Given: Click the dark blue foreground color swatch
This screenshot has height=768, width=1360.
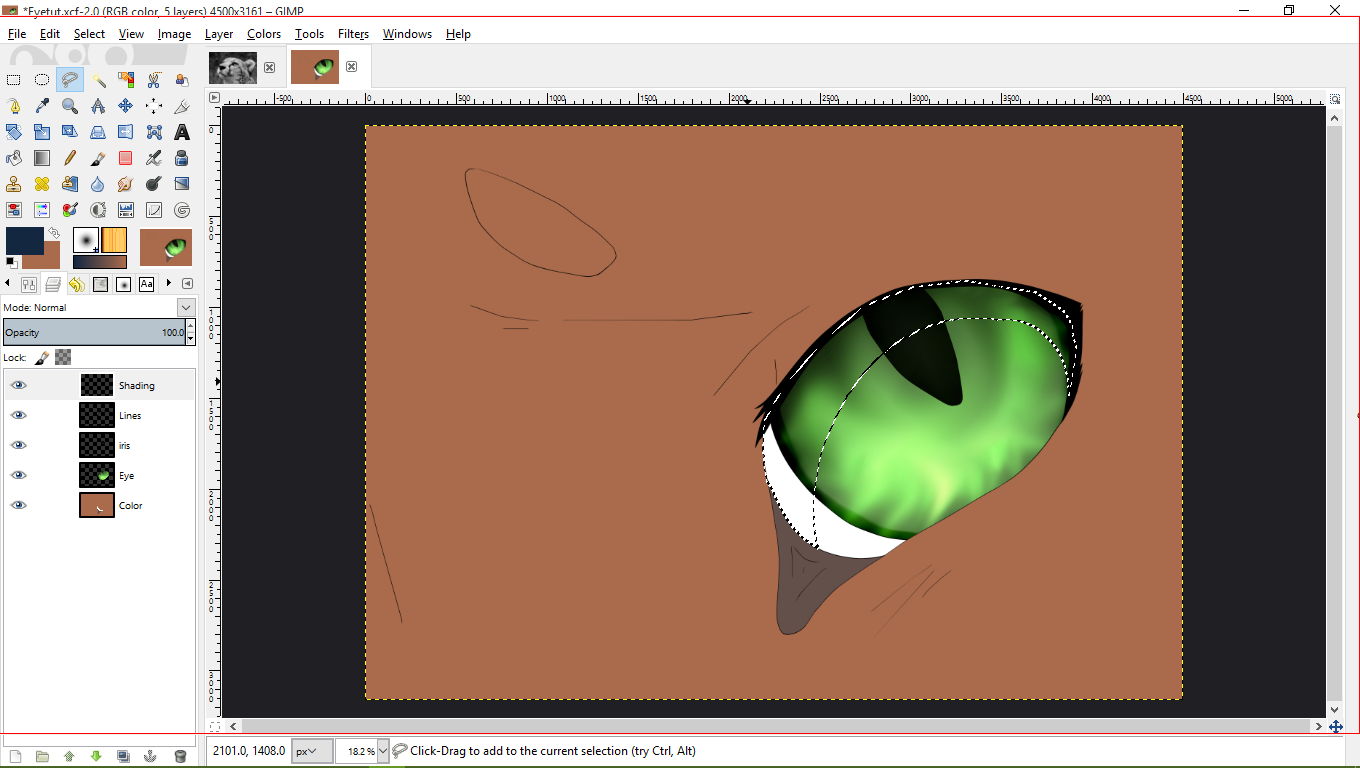Looking at the screenshot, I should [x=24, y=239].
